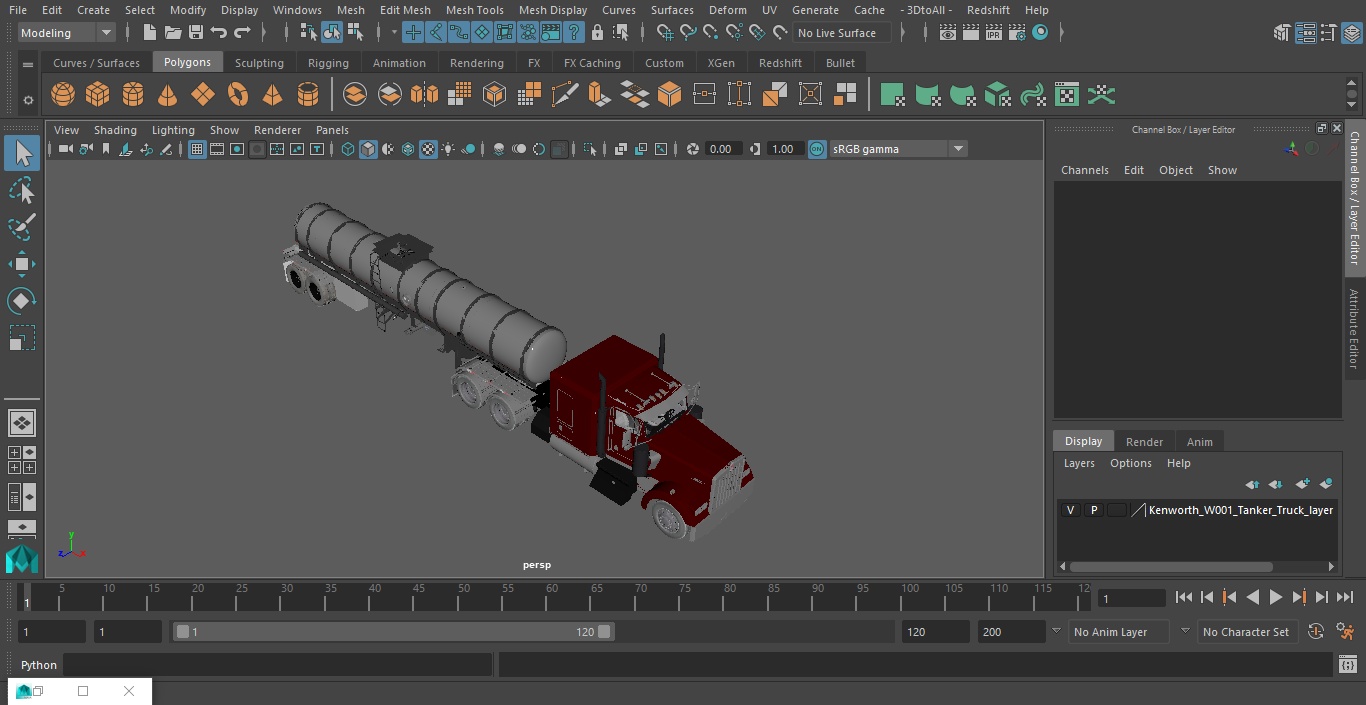Toggle P playback box of Kenworth layer
Viewport: 1366px width, 705px height.
pyautogui.click(x=1094, y=510)
